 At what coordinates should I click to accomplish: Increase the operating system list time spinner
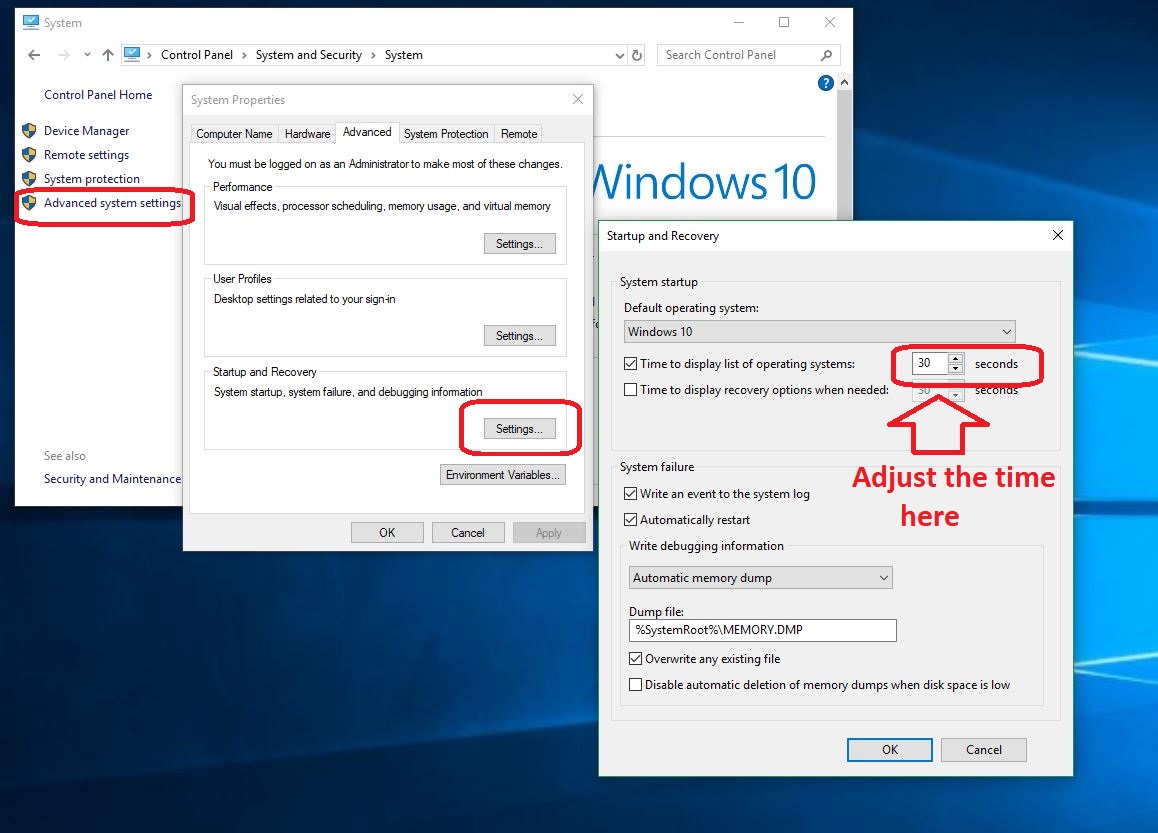pos(956,359)
